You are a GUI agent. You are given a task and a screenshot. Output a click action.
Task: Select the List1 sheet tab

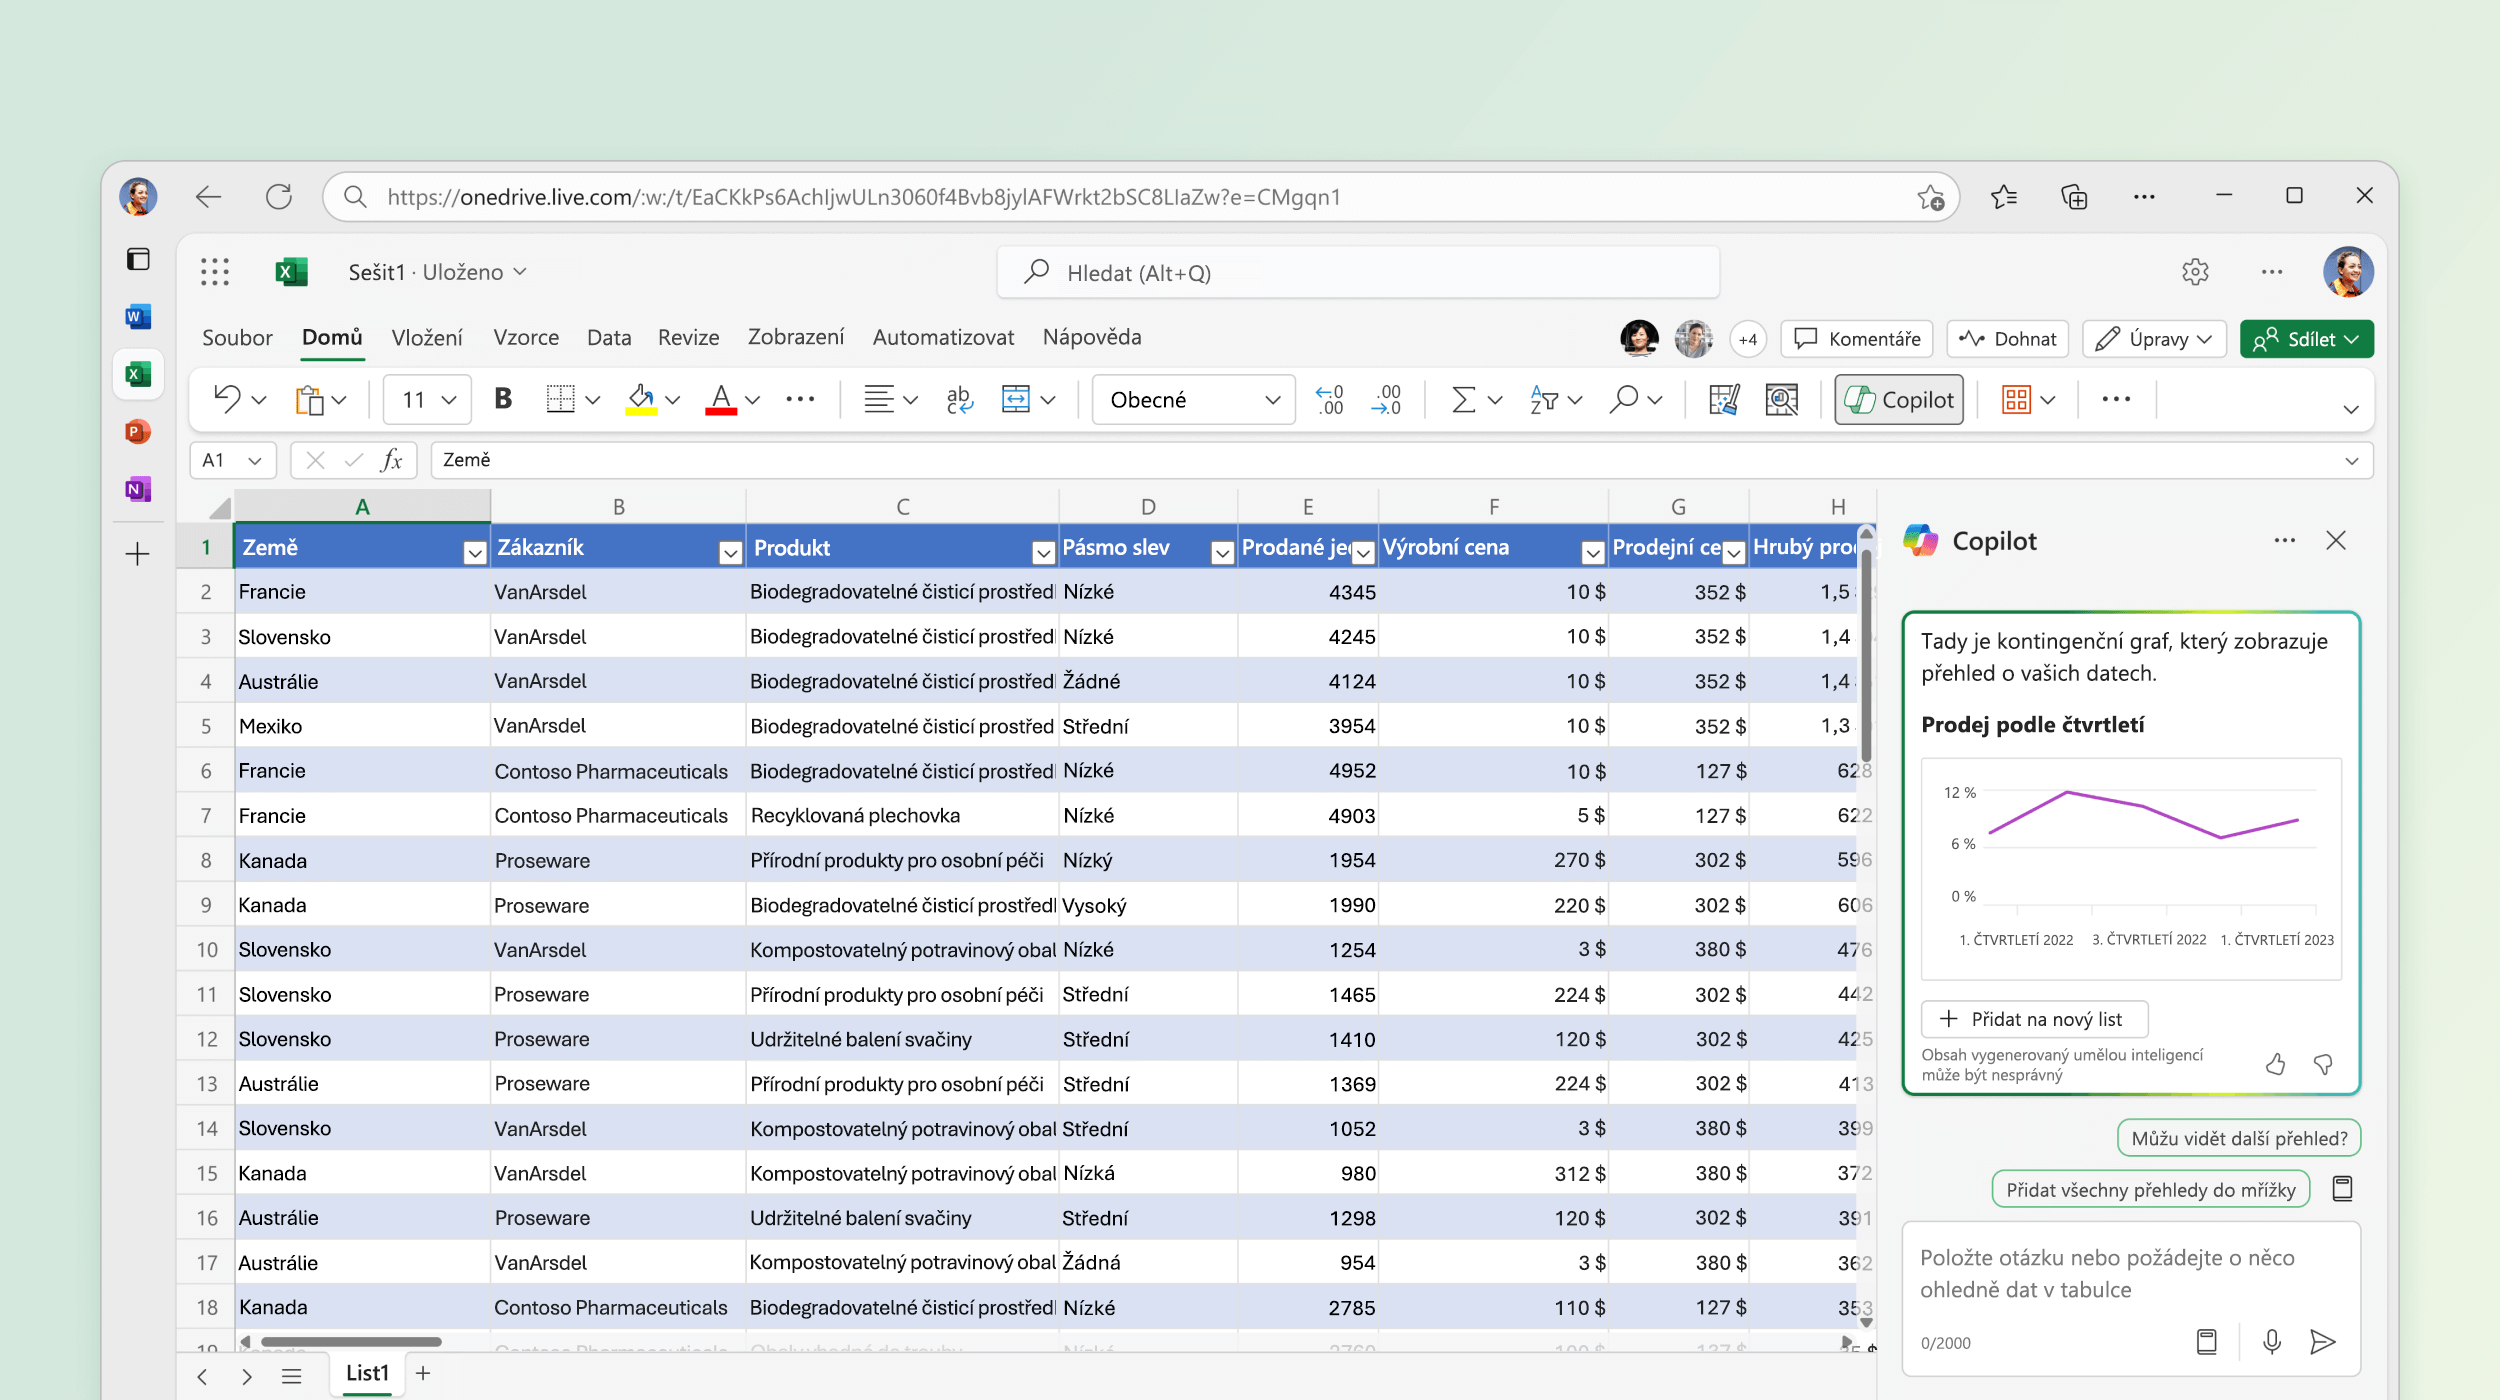tap(367, 1374)
